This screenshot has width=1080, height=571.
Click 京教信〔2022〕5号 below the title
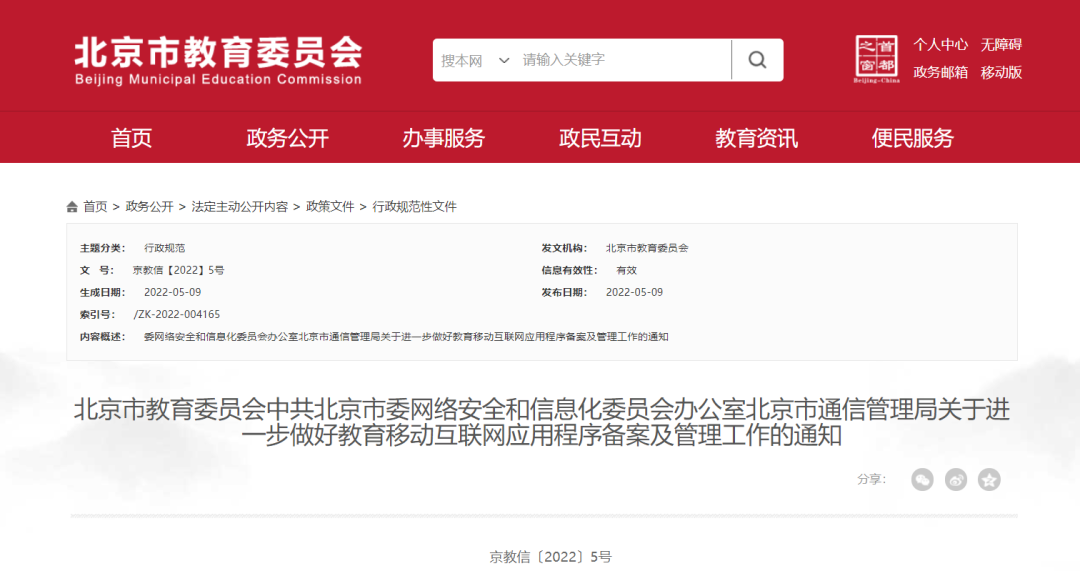tap(550, 557)
